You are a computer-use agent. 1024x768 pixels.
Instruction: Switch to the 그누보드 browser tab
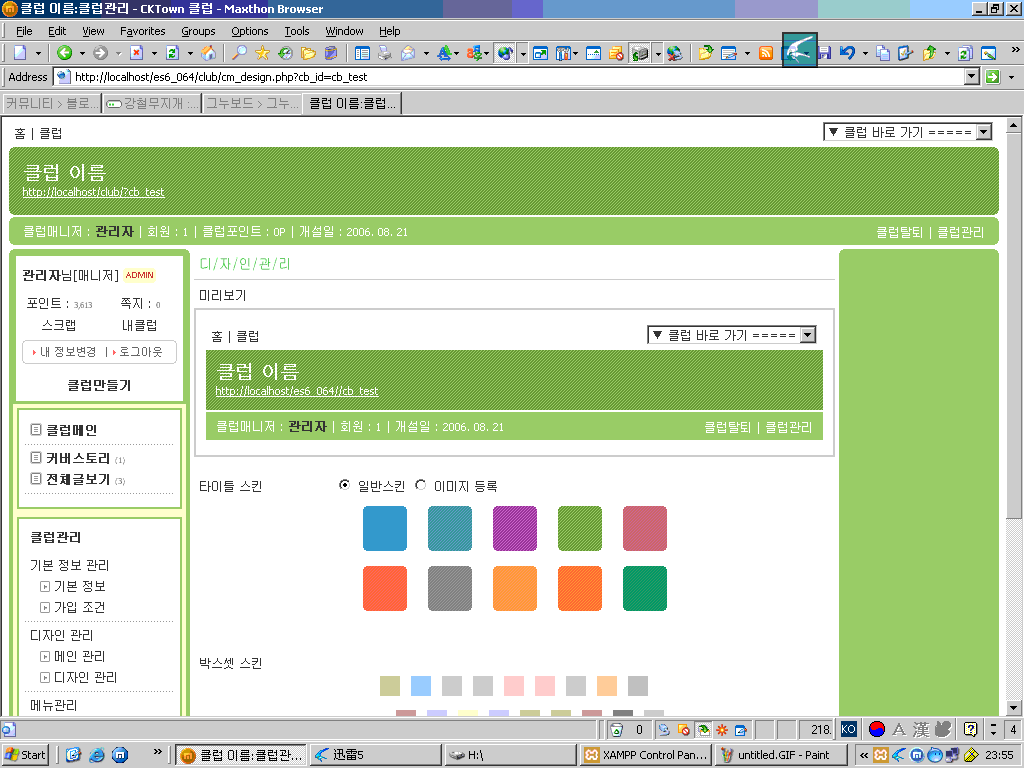pos(251,103)
